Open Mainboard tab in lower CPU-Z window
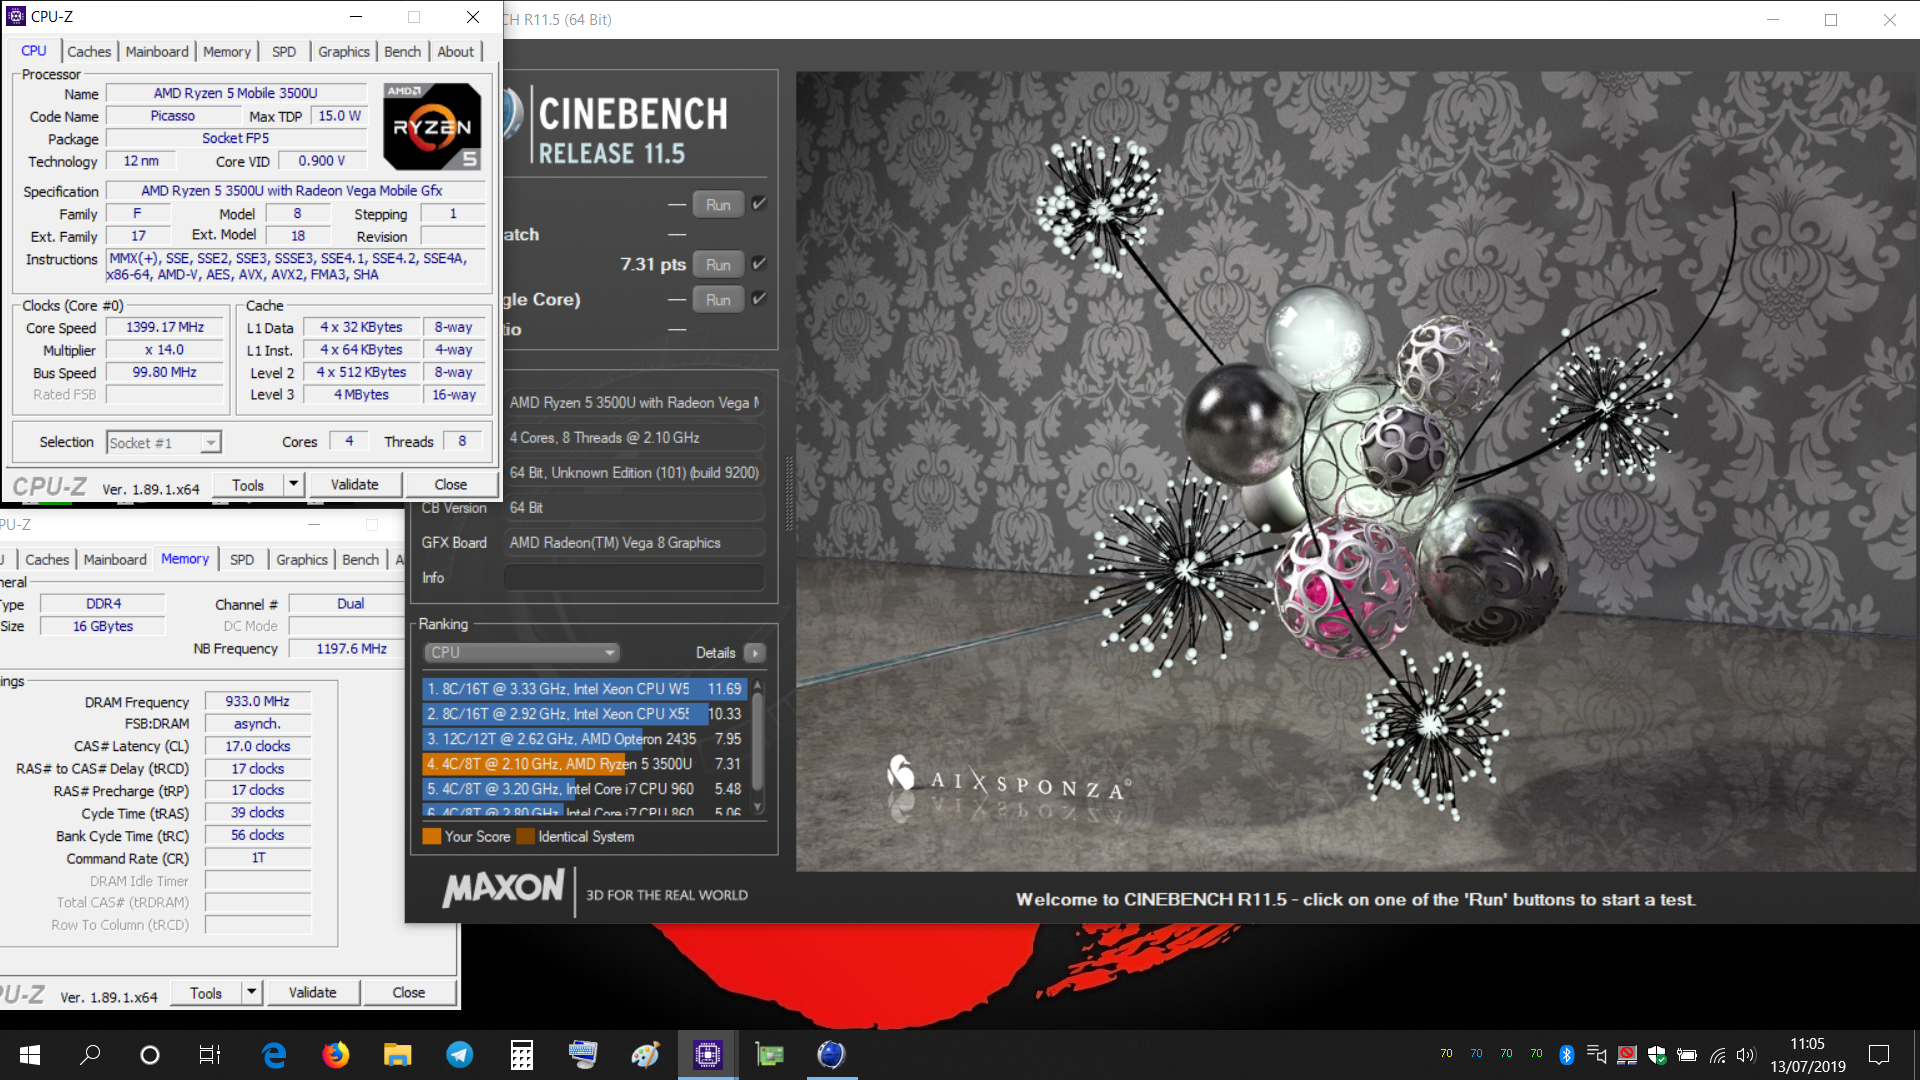Viewport: 1920px width, 1080px height. point(115,560)
